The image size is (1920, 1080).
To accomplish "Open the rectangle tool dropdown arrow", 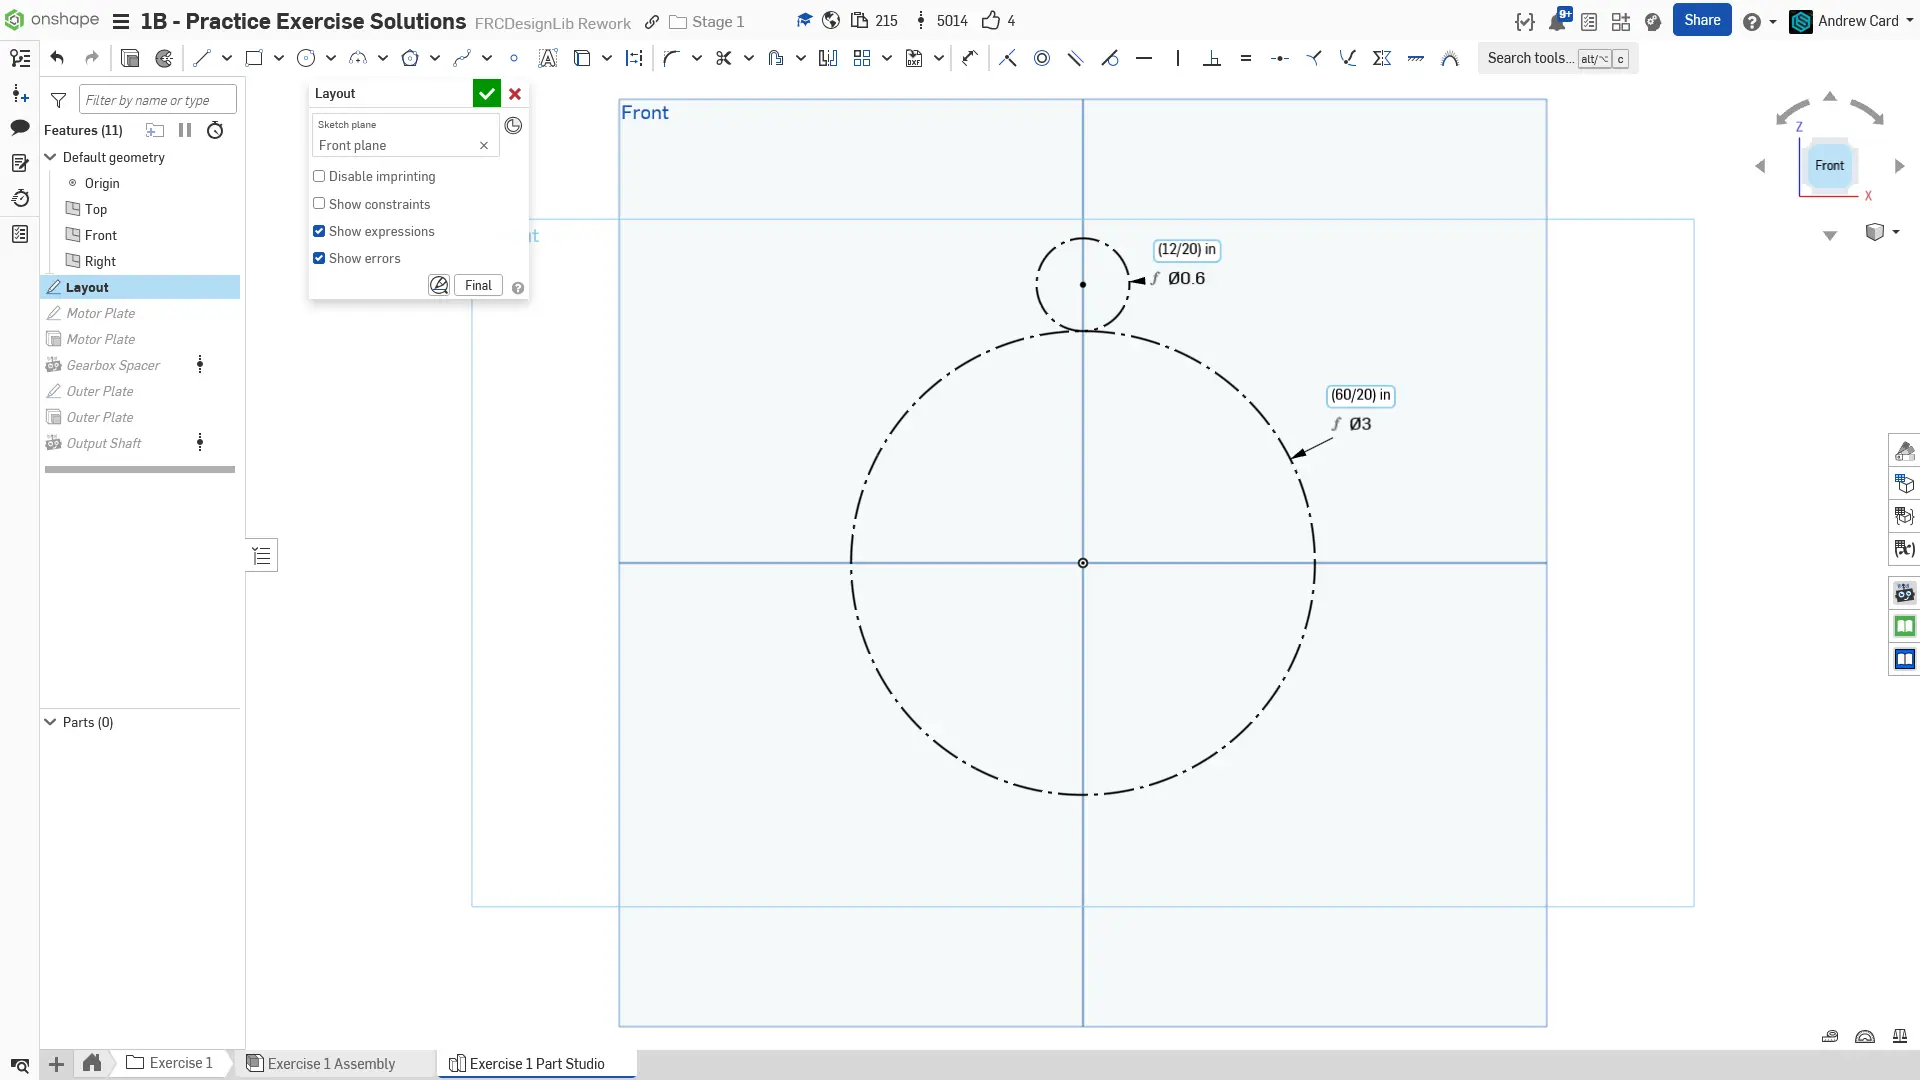I will (x=279, y=58).
